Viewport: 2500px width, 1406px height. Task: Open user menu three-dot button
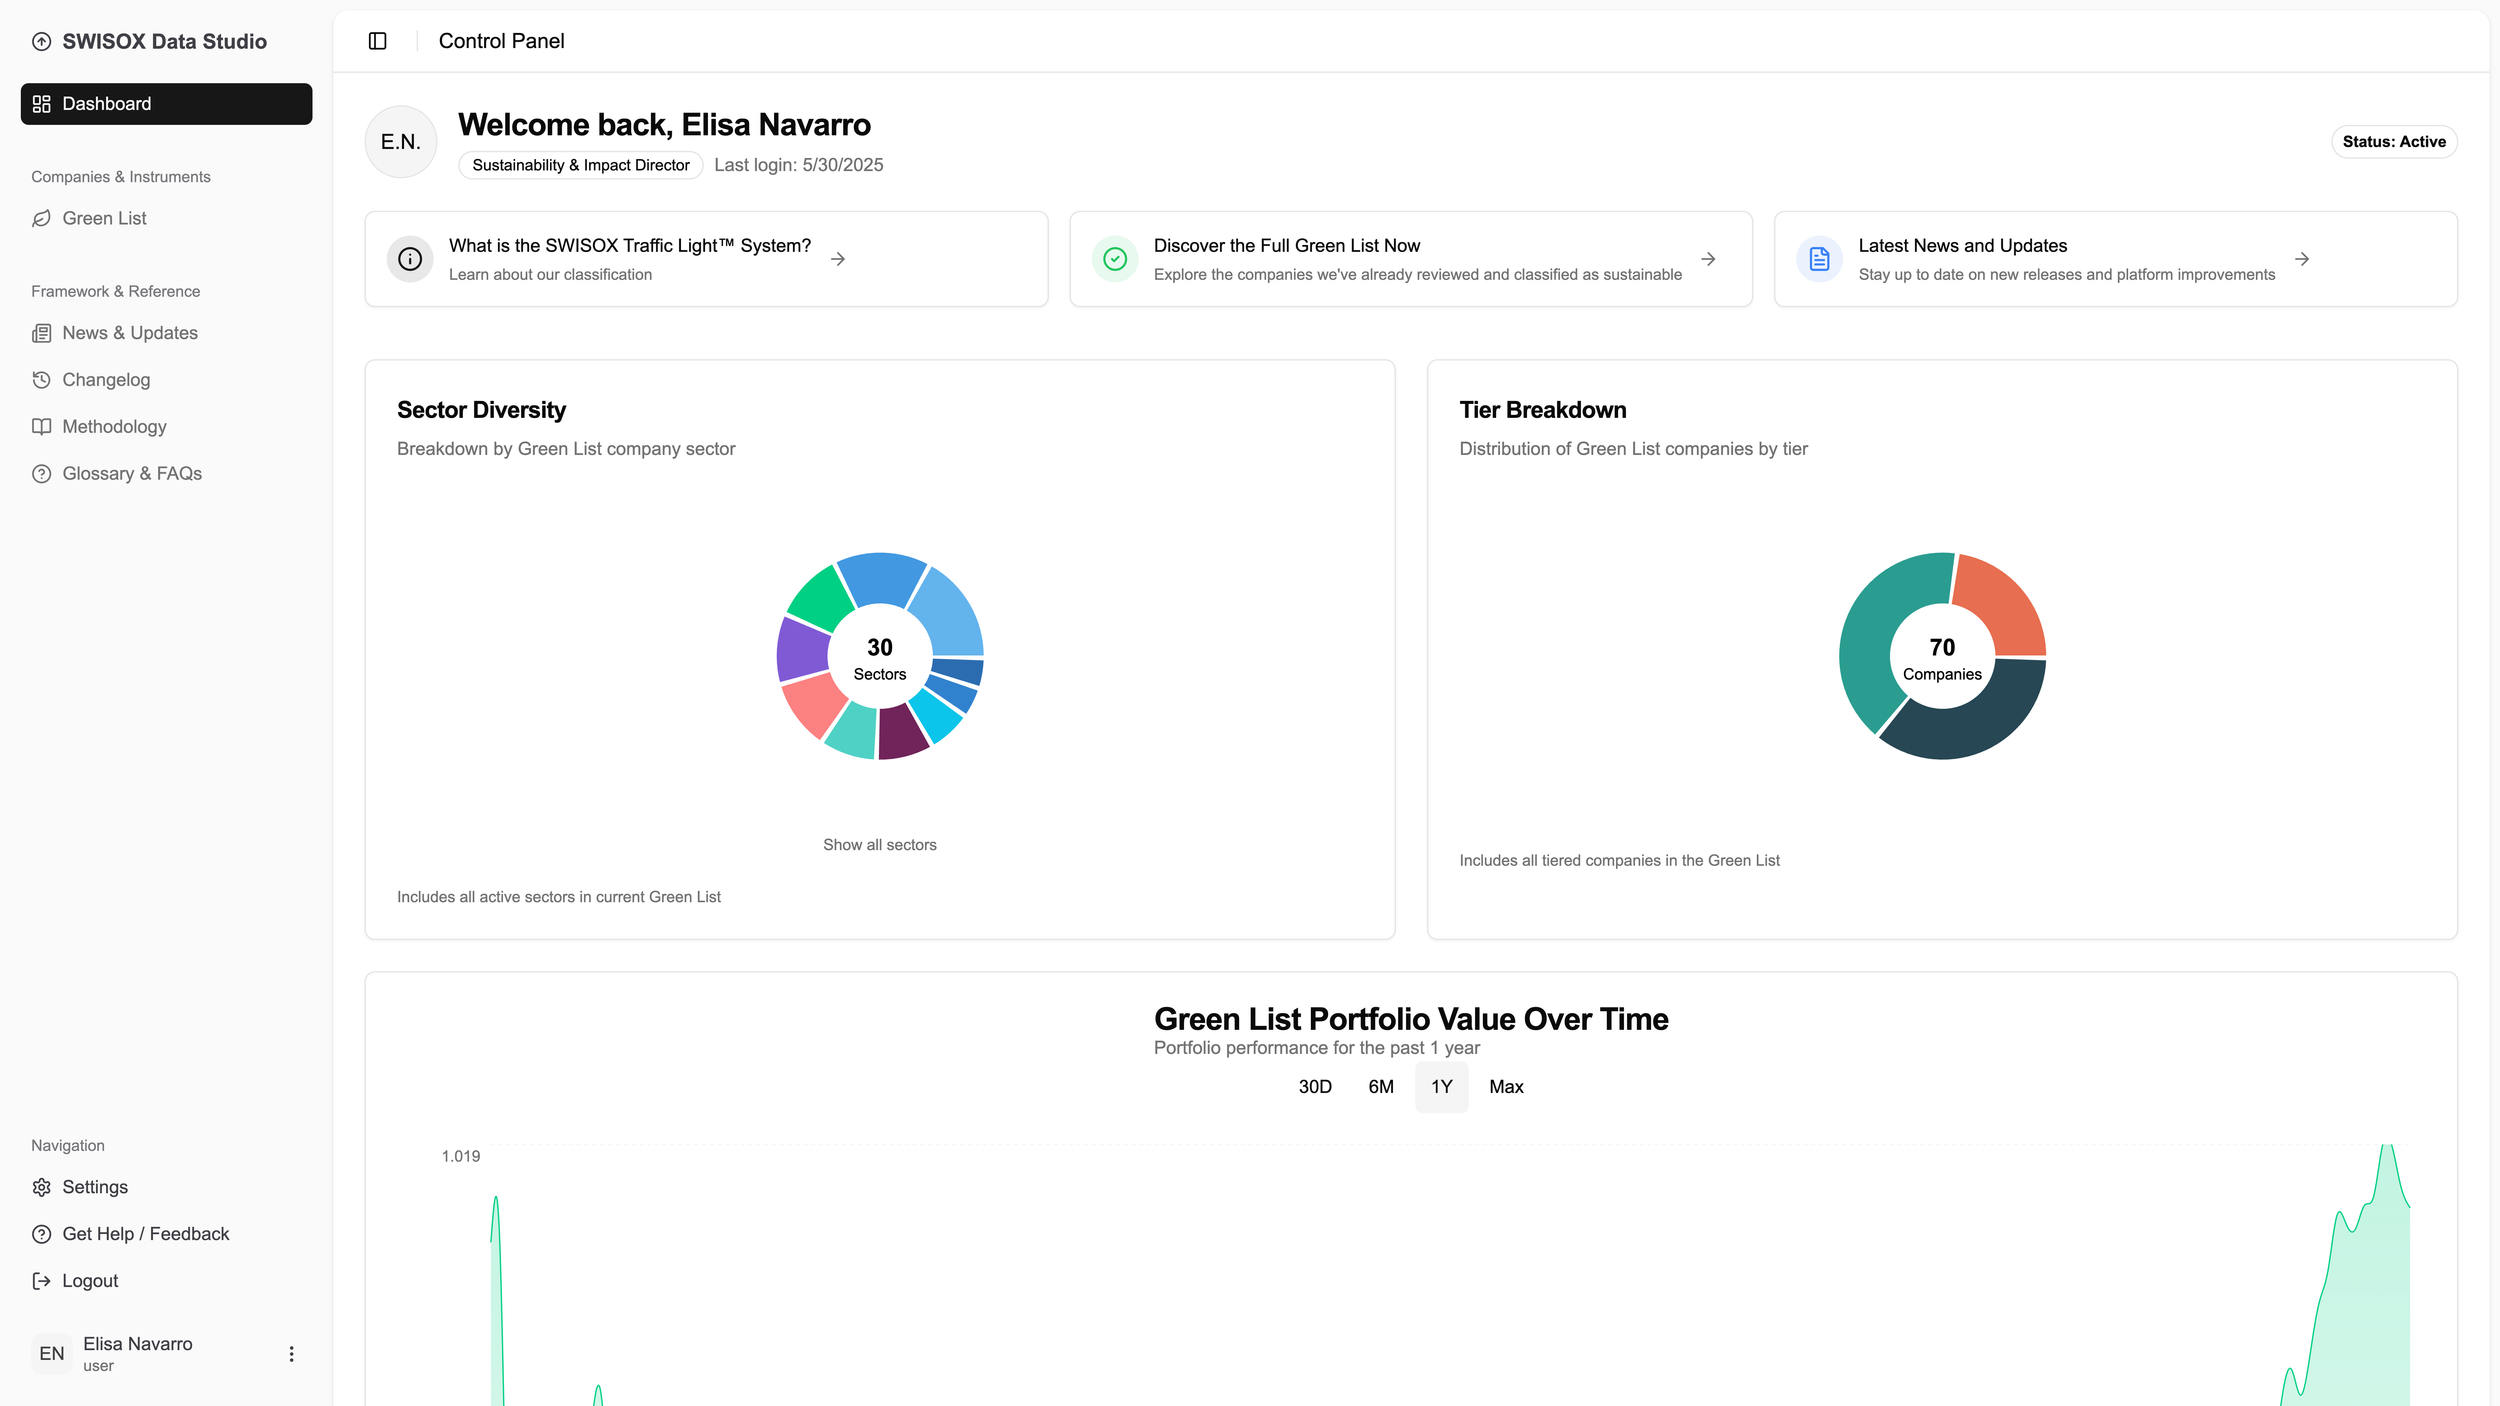(291, 1354)
